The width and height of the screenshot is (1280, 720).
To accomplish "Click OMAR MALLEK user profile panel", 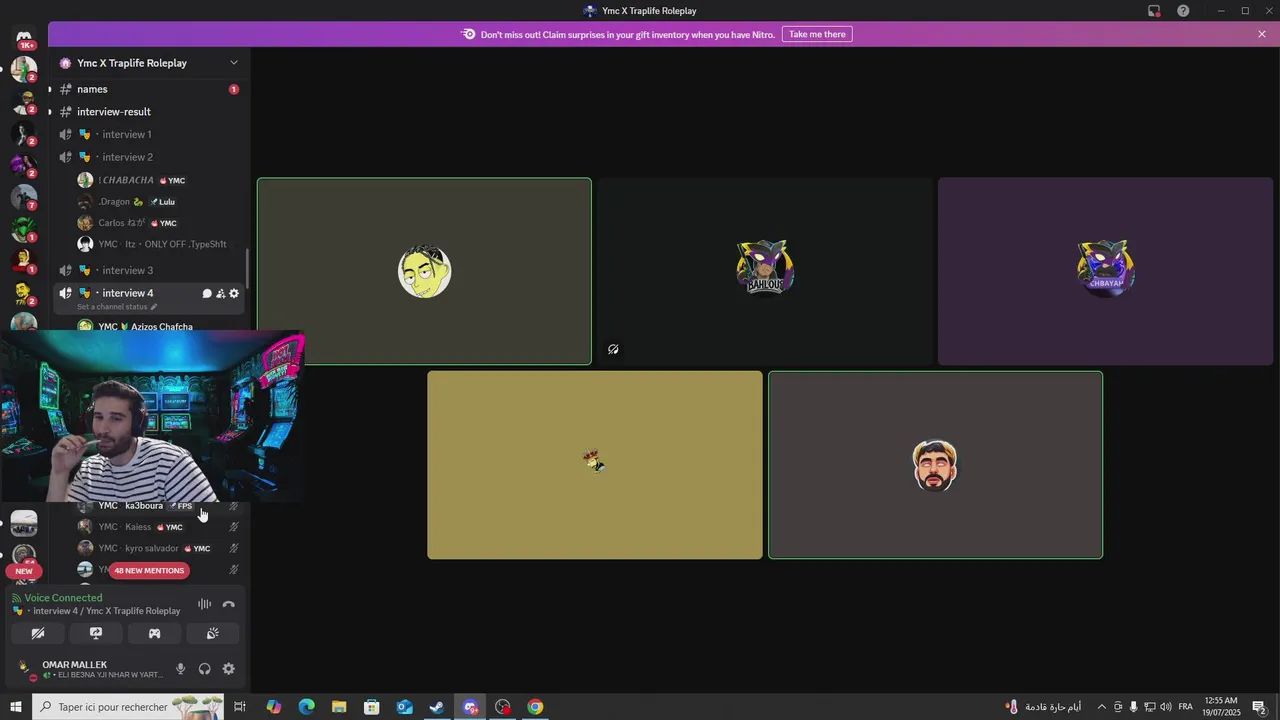I will point(90,669).
